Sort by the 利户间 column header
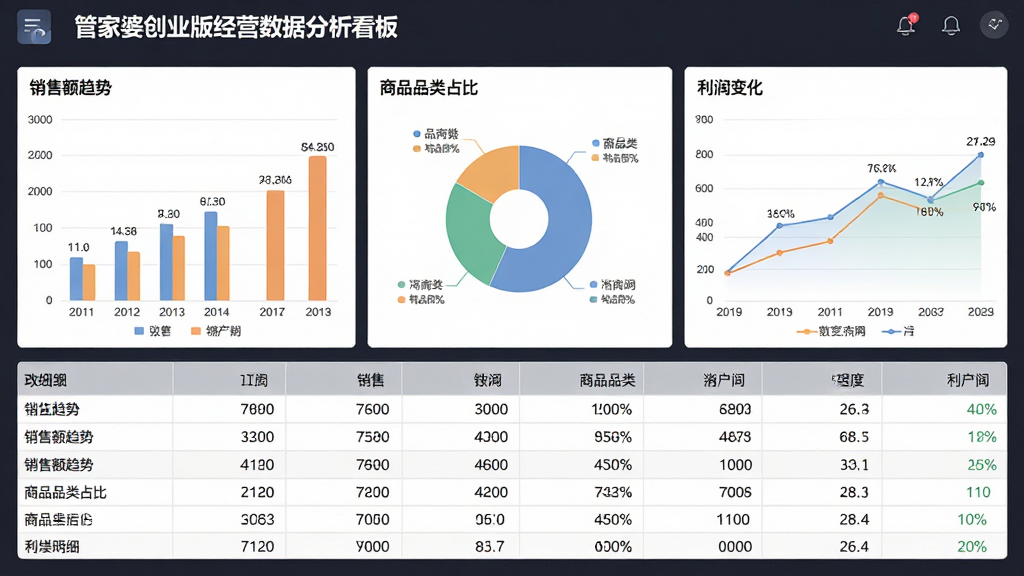This screenshot has height=576, width=1024. (968, 380)
